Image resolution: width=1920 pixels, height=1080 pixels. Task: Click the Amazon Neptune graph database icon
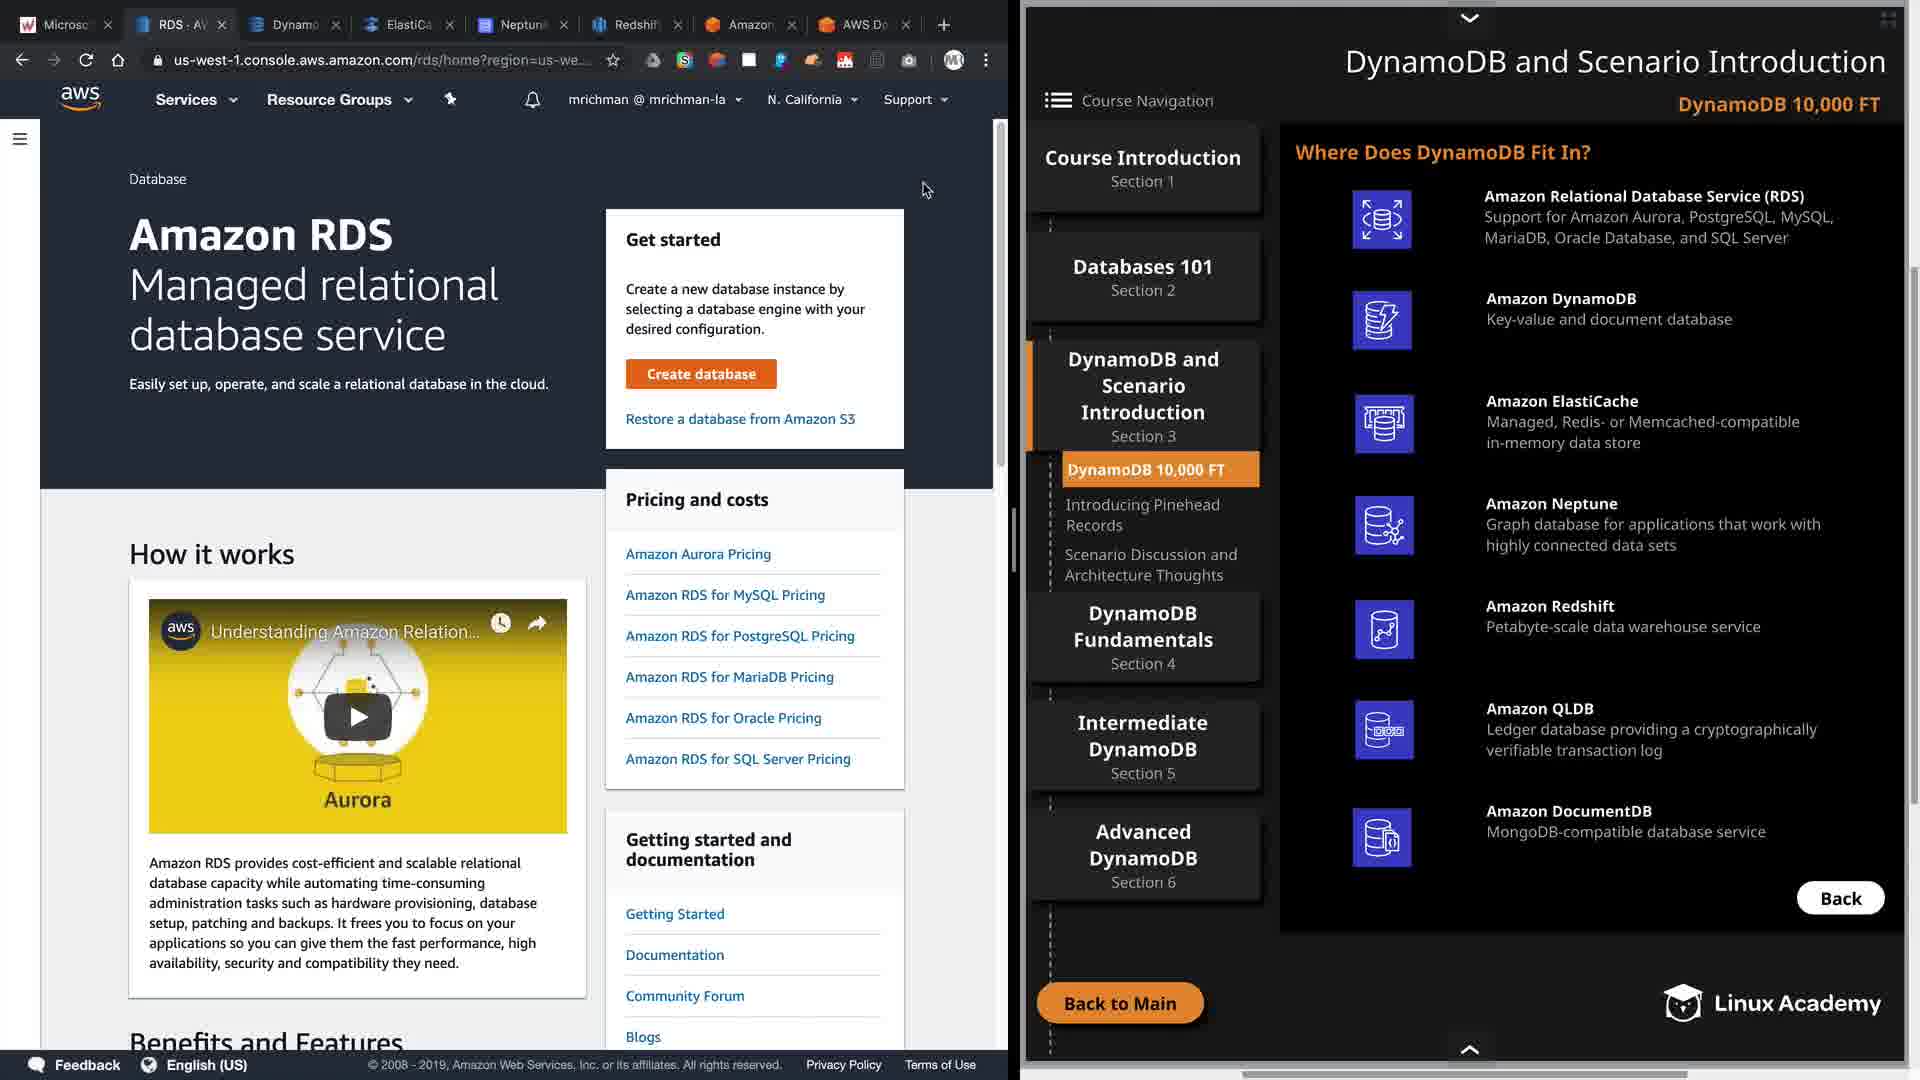[x=1384, y=525]
